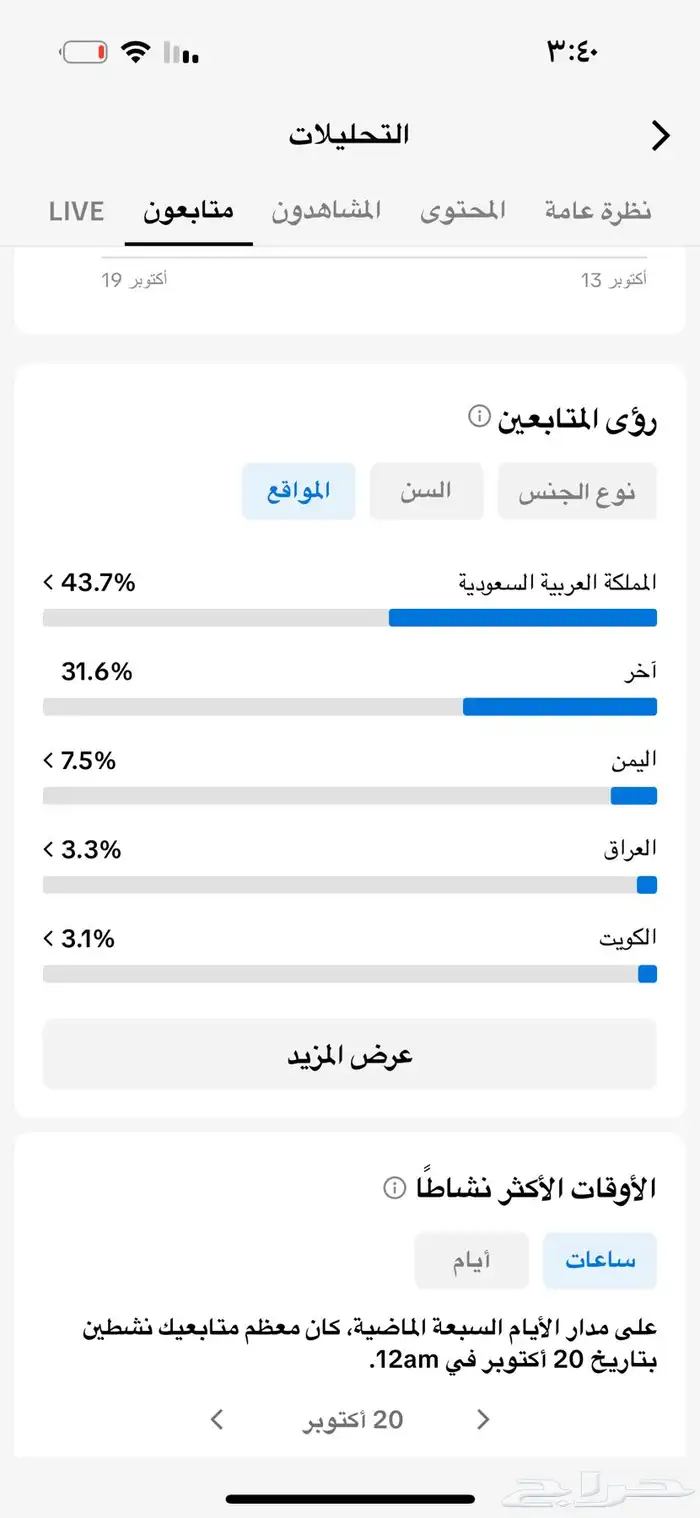
Task: Tap Show More to see all countries
Action: [349, 1054]
